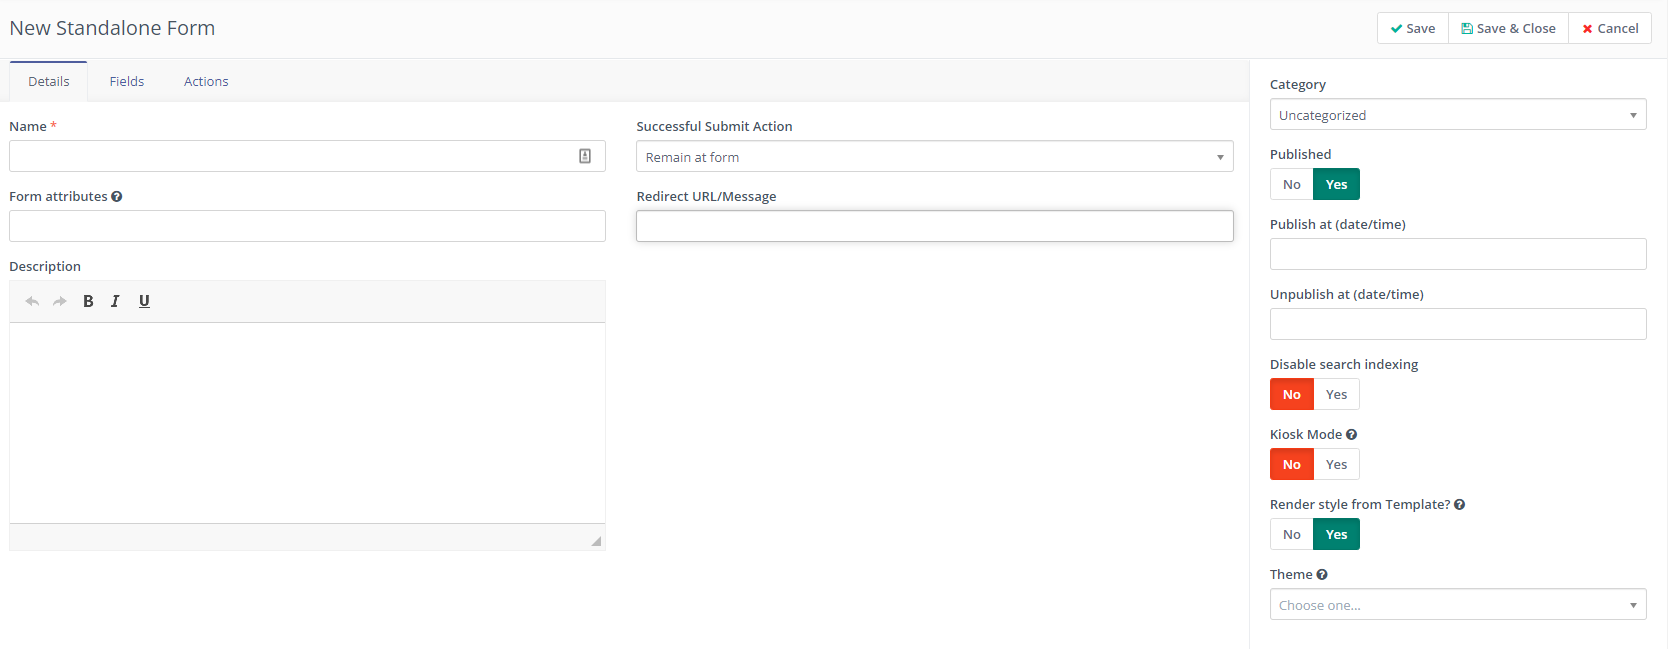Enable Kiosk Mode by selecting Yes
The image size is (1668, 649).
click(x=1336, y=465)
